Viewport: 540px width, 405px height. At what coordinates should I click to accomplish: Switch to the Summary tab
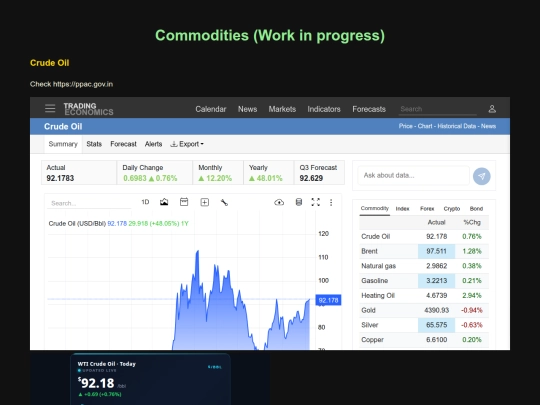point(63,144)
